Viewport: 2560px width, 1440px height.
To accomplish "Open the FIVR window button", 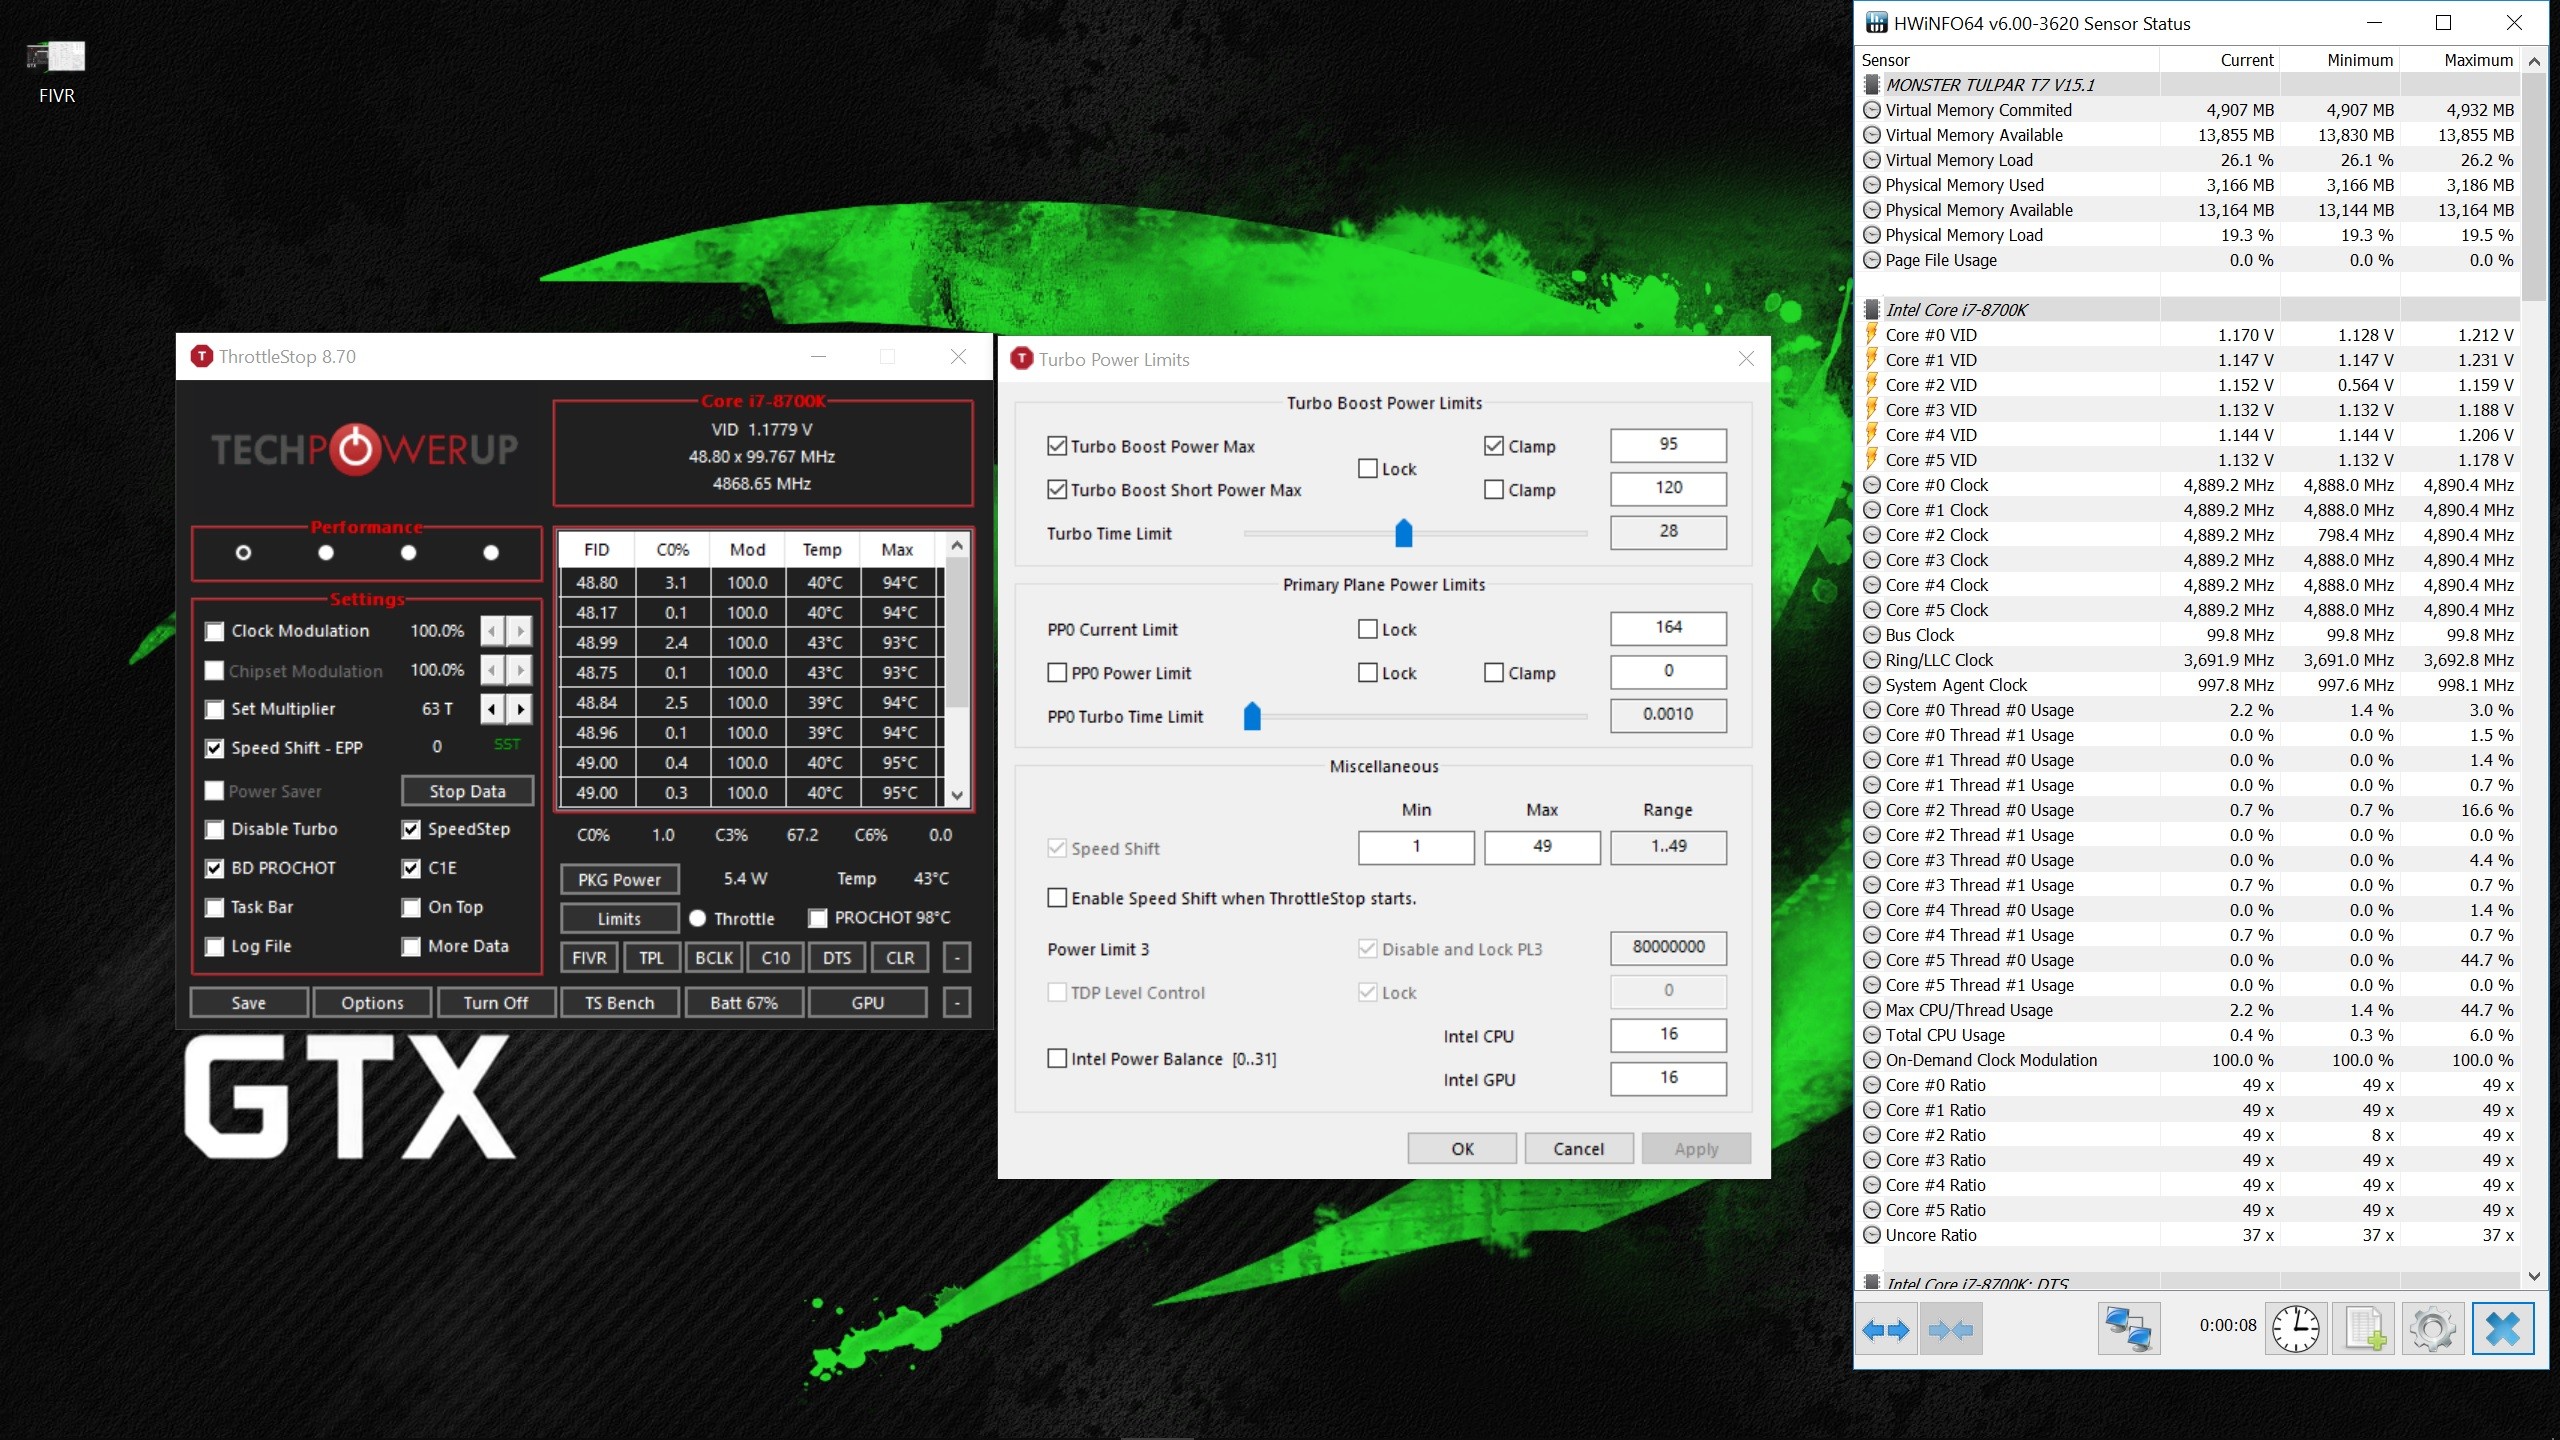I will [x=589, y=957].
